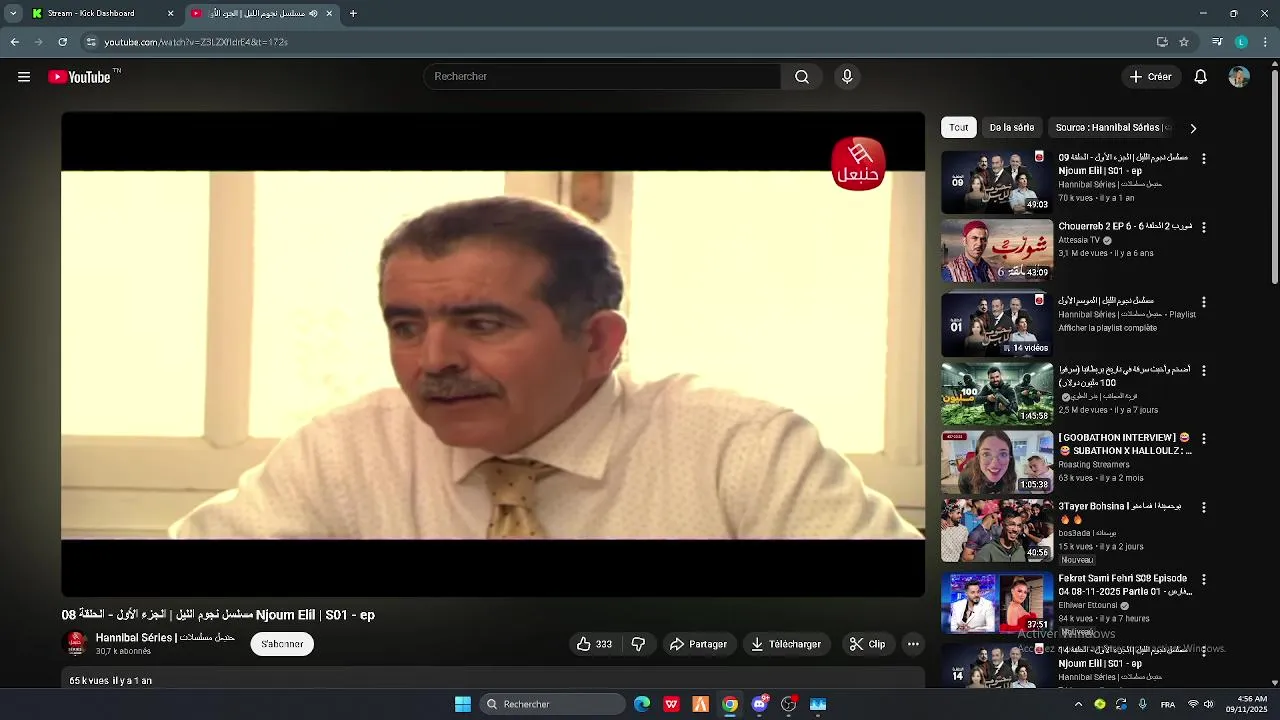Open options for the Hannibal playlist item
This screenshot has width=1280, height=720.
[x=1204, y=302]
